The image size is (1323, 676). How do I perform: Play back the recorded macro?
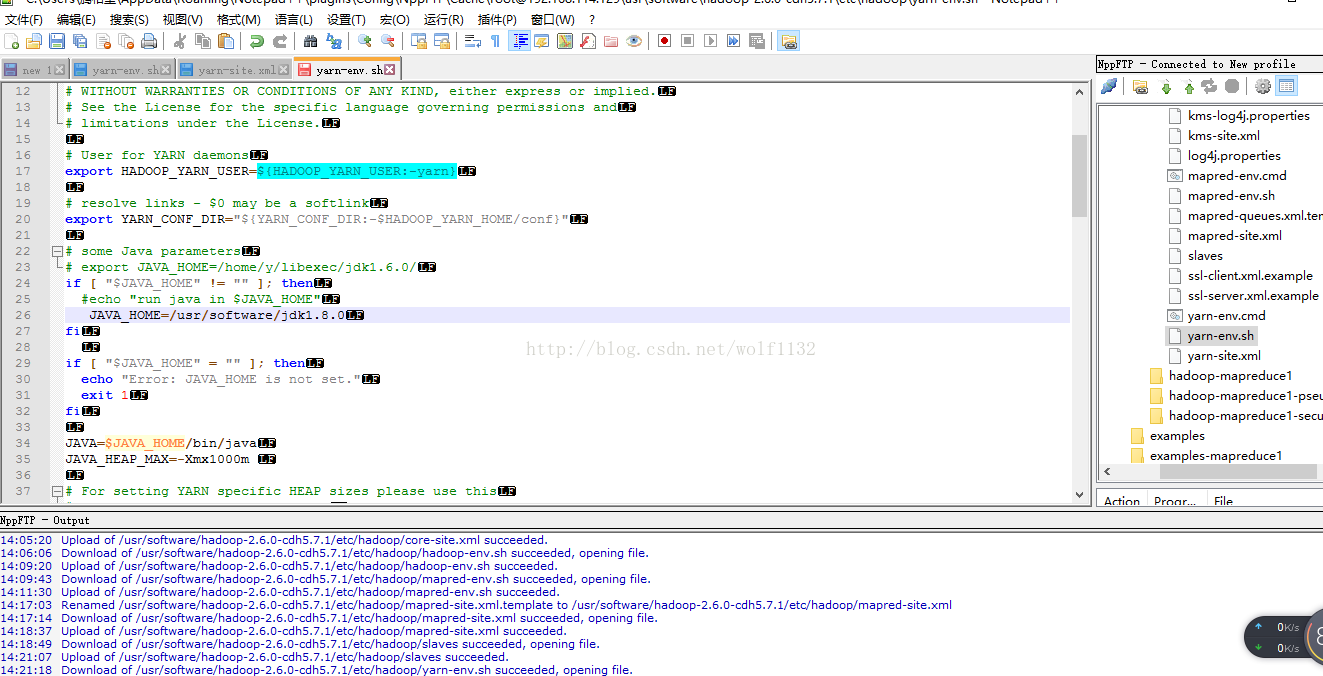(710, 41)
